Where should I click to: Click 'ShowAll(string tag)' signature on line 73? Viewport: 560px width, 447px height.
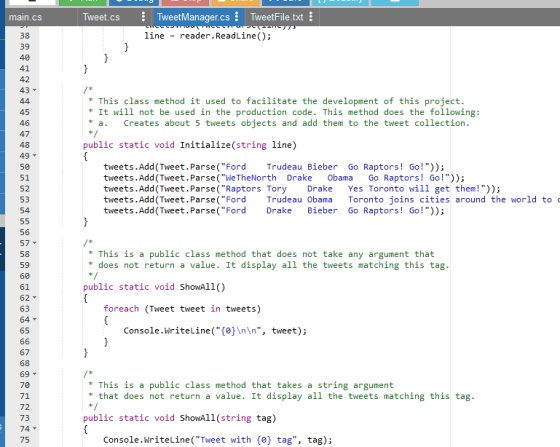coord(228,418)
